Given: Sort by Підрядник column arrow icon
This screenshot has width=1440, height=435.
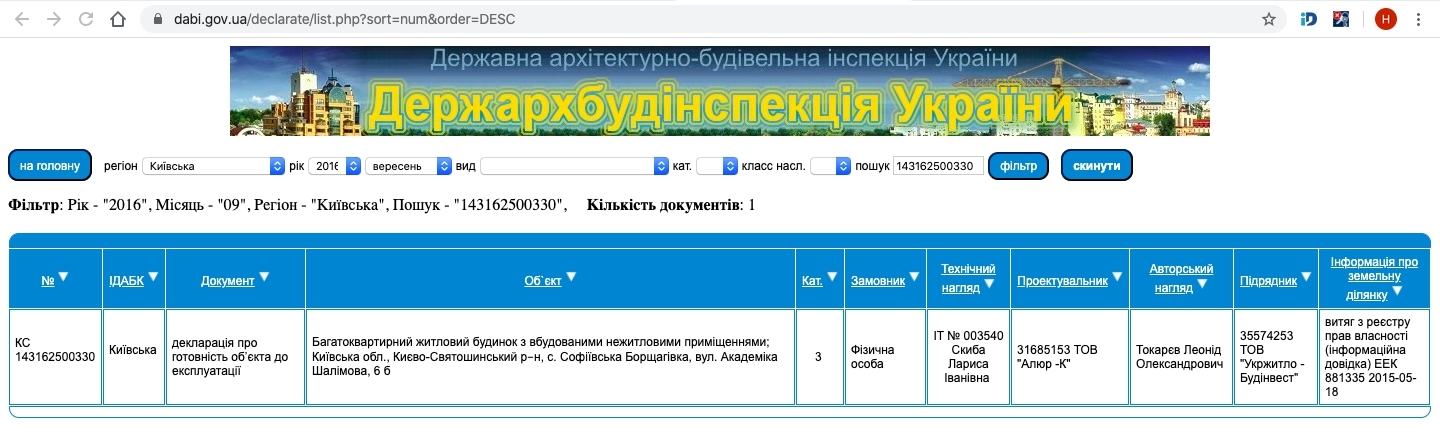Looking at the screenshot, I should pos(1306,277).
